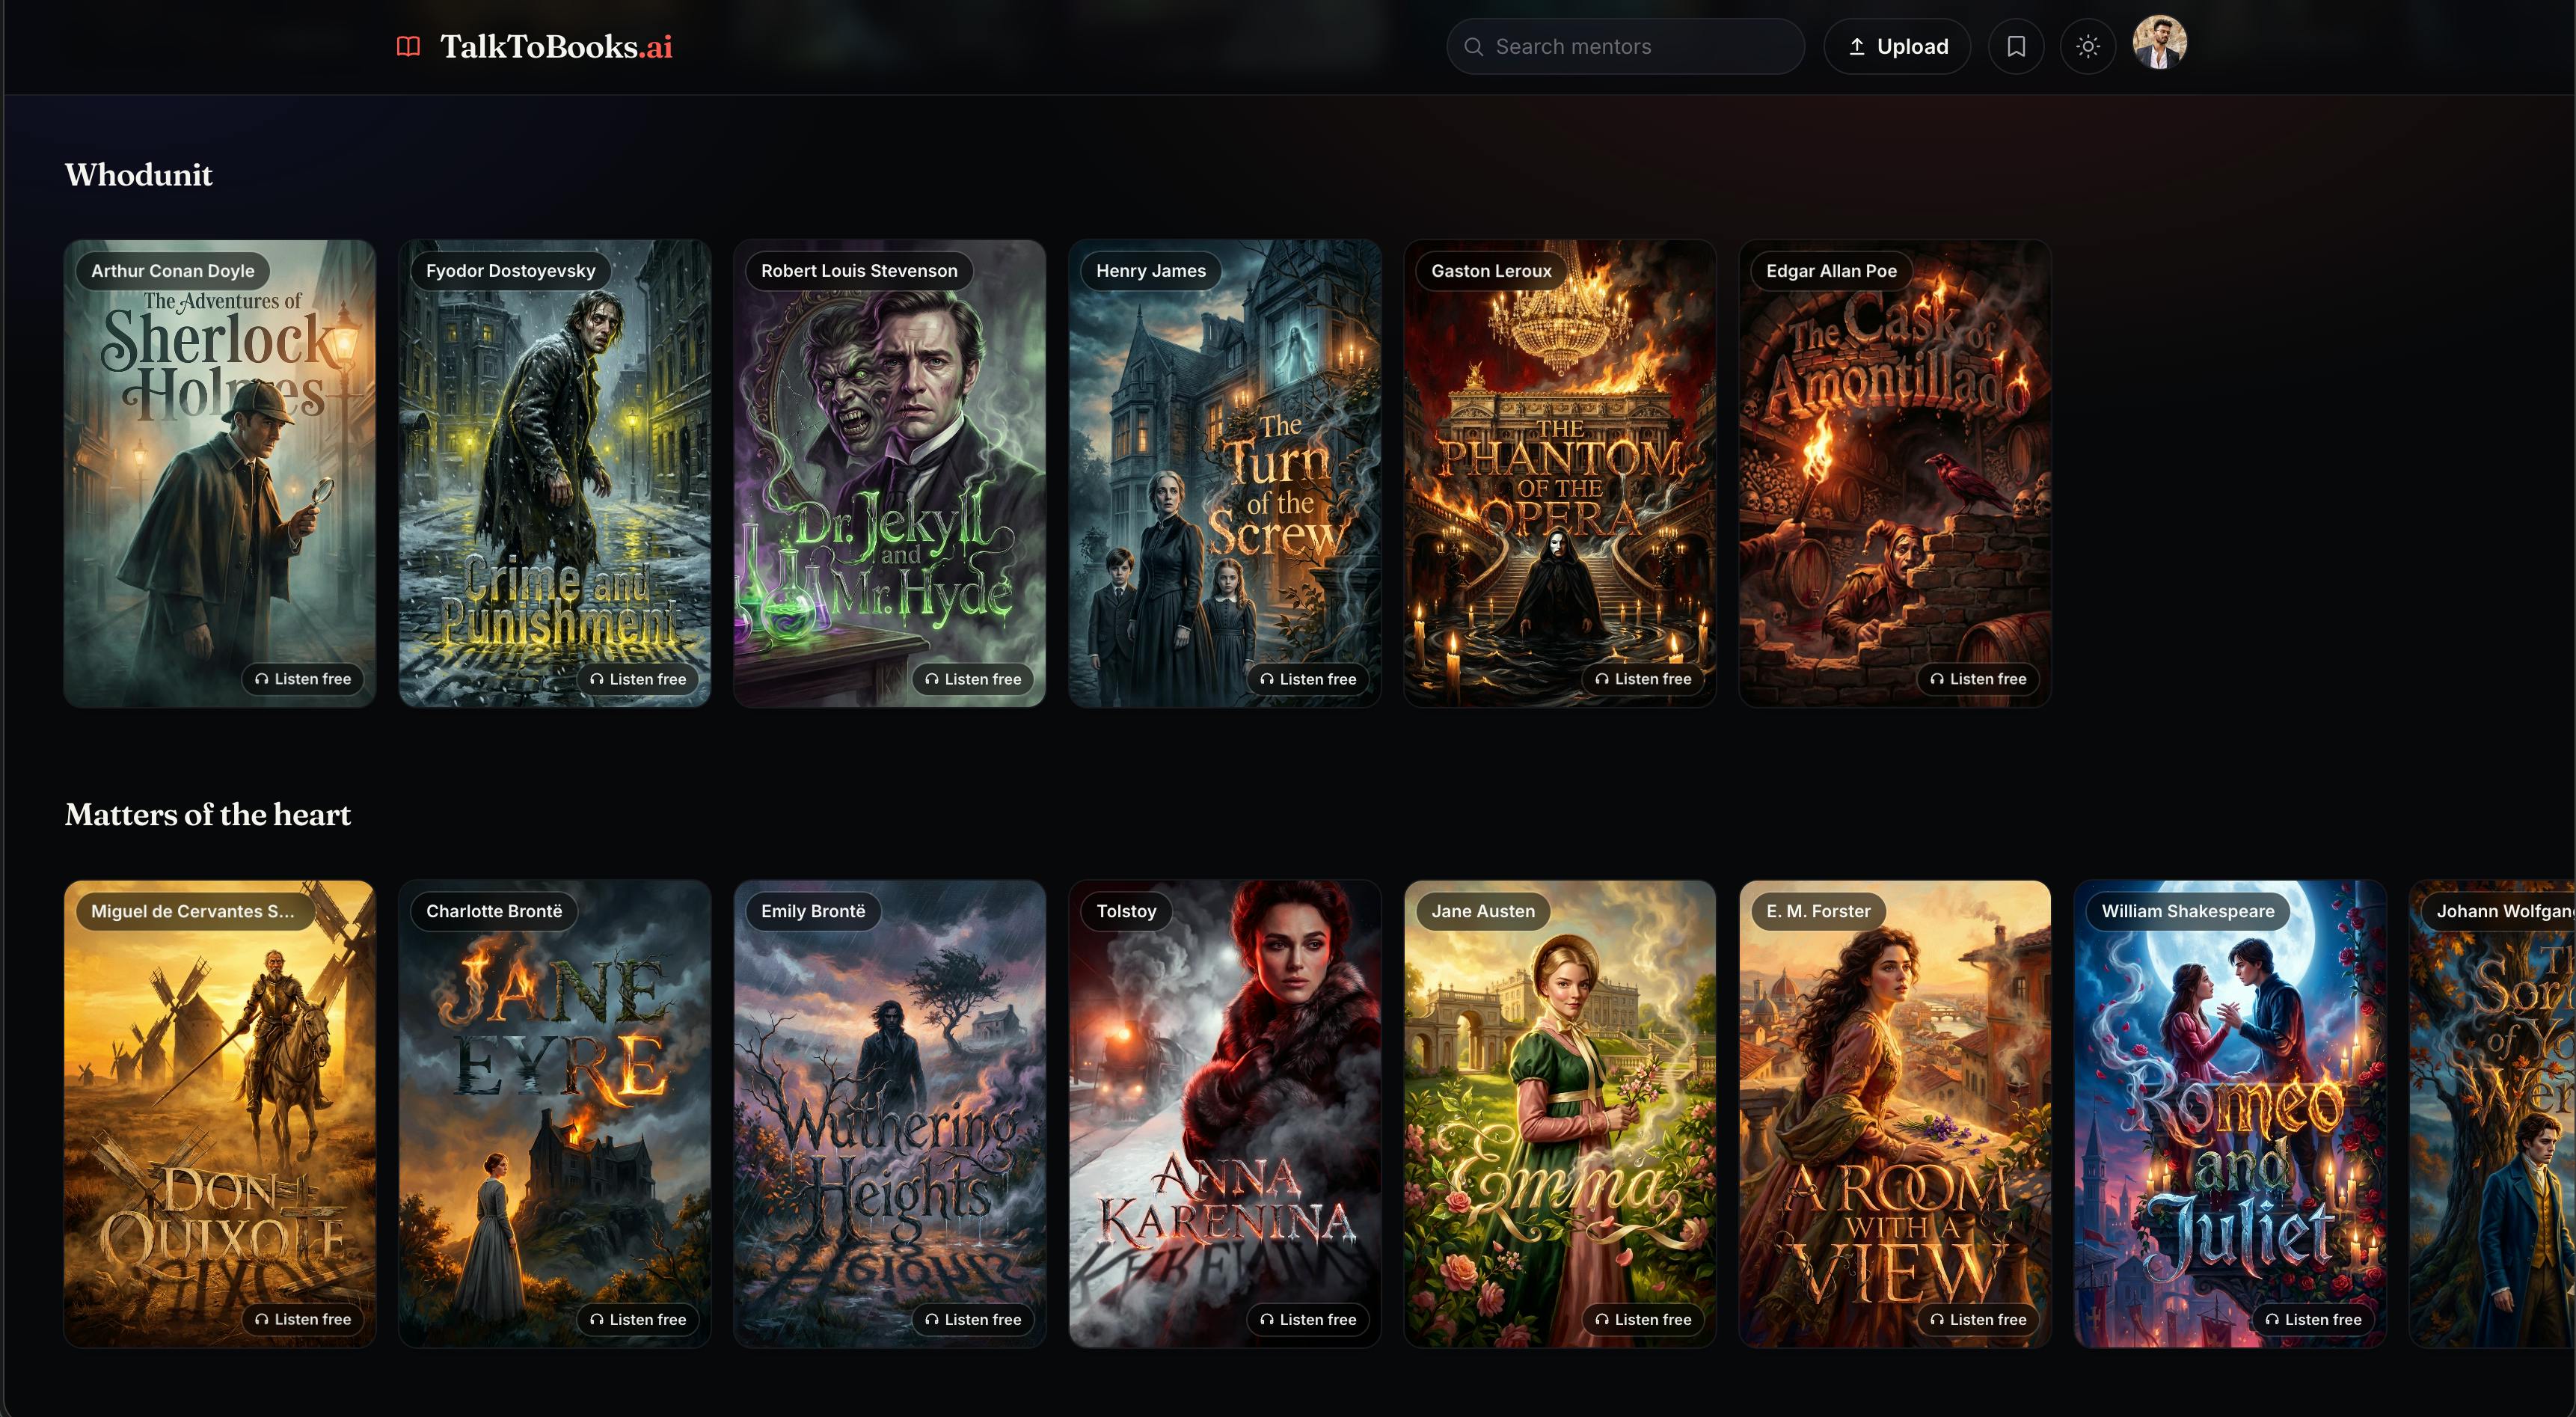
Task: Toggle light/dark theme with sun icon
Action: tap(2088, 46)
